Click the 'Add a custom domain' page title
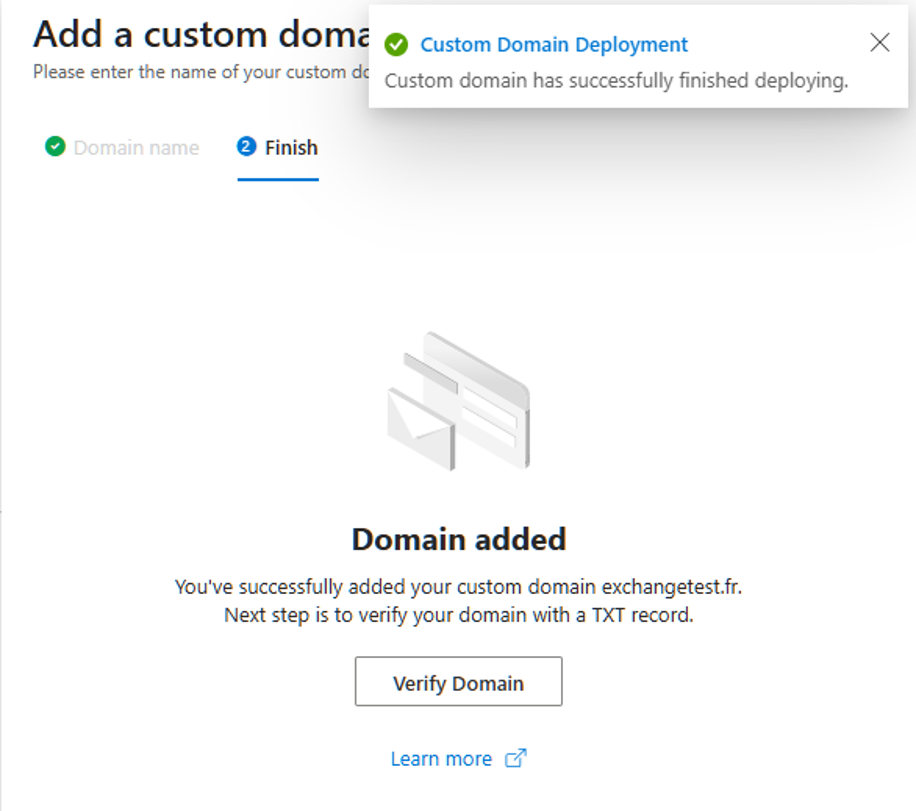The height and width of the screenshot is (811, 916). 202,34
